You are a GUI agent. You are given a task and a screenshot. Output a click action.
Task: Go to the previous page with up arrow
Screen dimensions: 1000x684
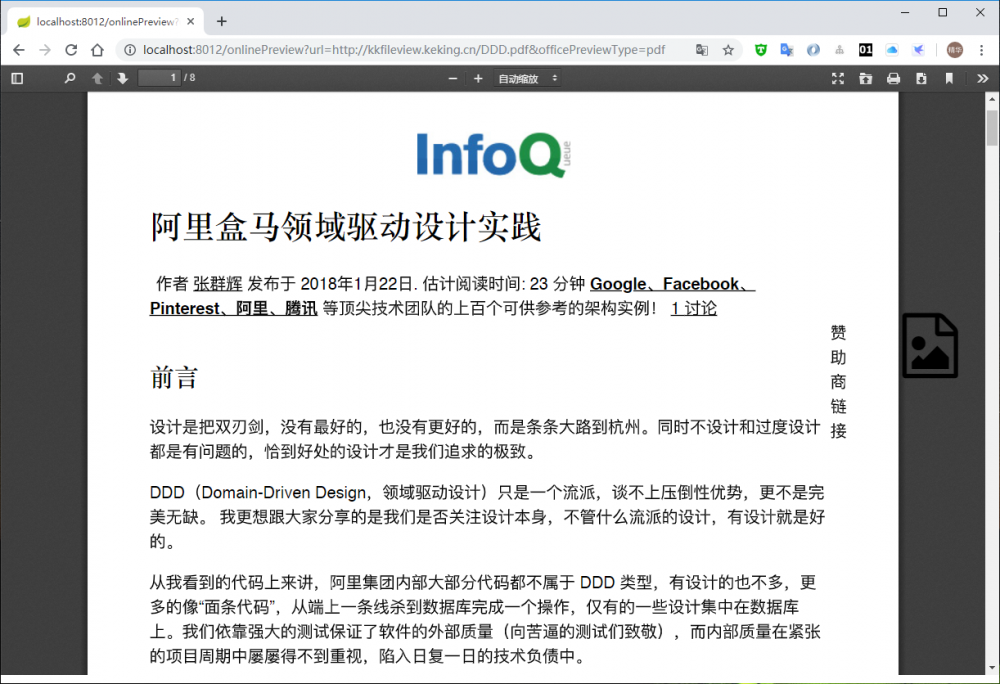[x=97, y=78]
